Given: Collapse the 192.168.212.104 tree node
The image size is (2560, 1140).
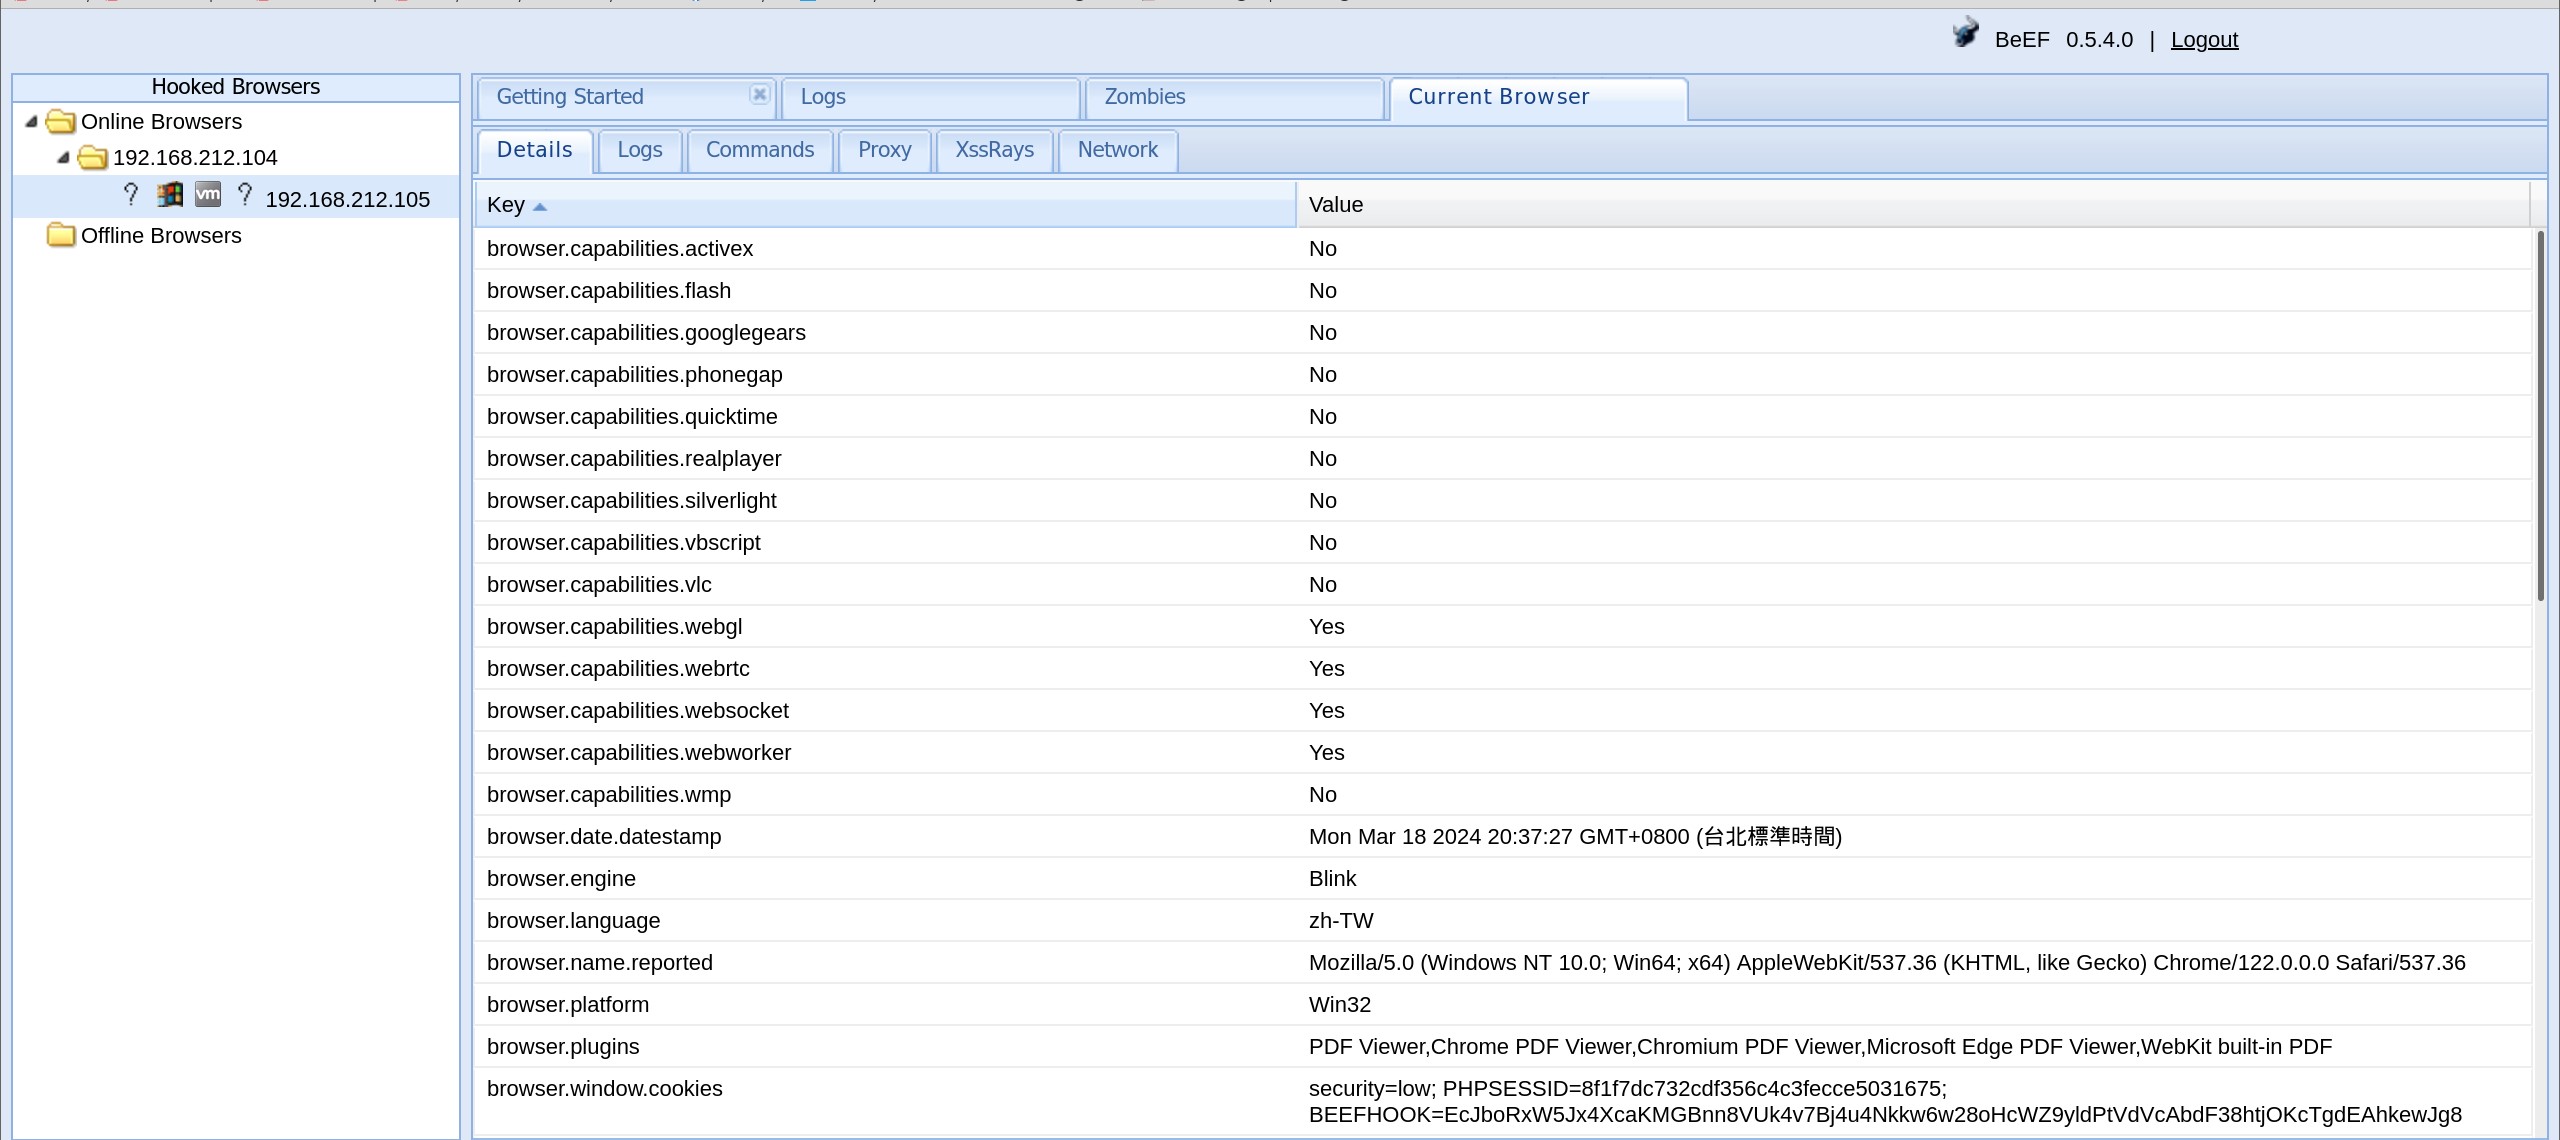Looking at the screenshot, I should [x=63, y=158].
